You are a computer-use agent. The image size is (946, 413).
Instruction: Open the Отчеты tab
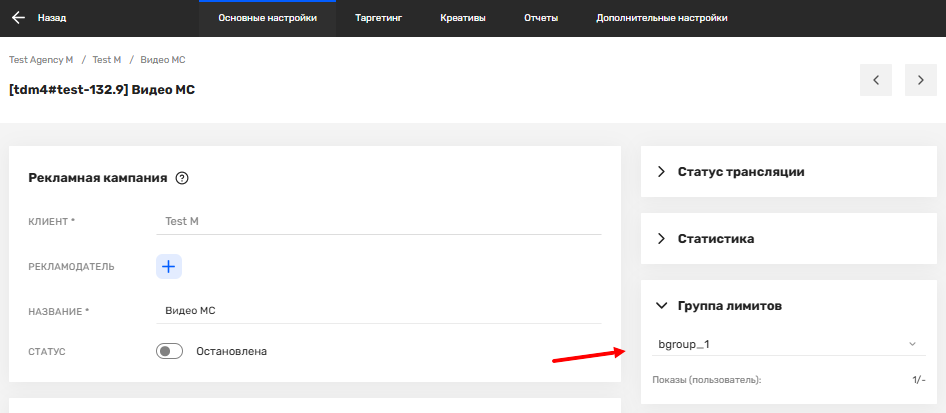(541, 18)
